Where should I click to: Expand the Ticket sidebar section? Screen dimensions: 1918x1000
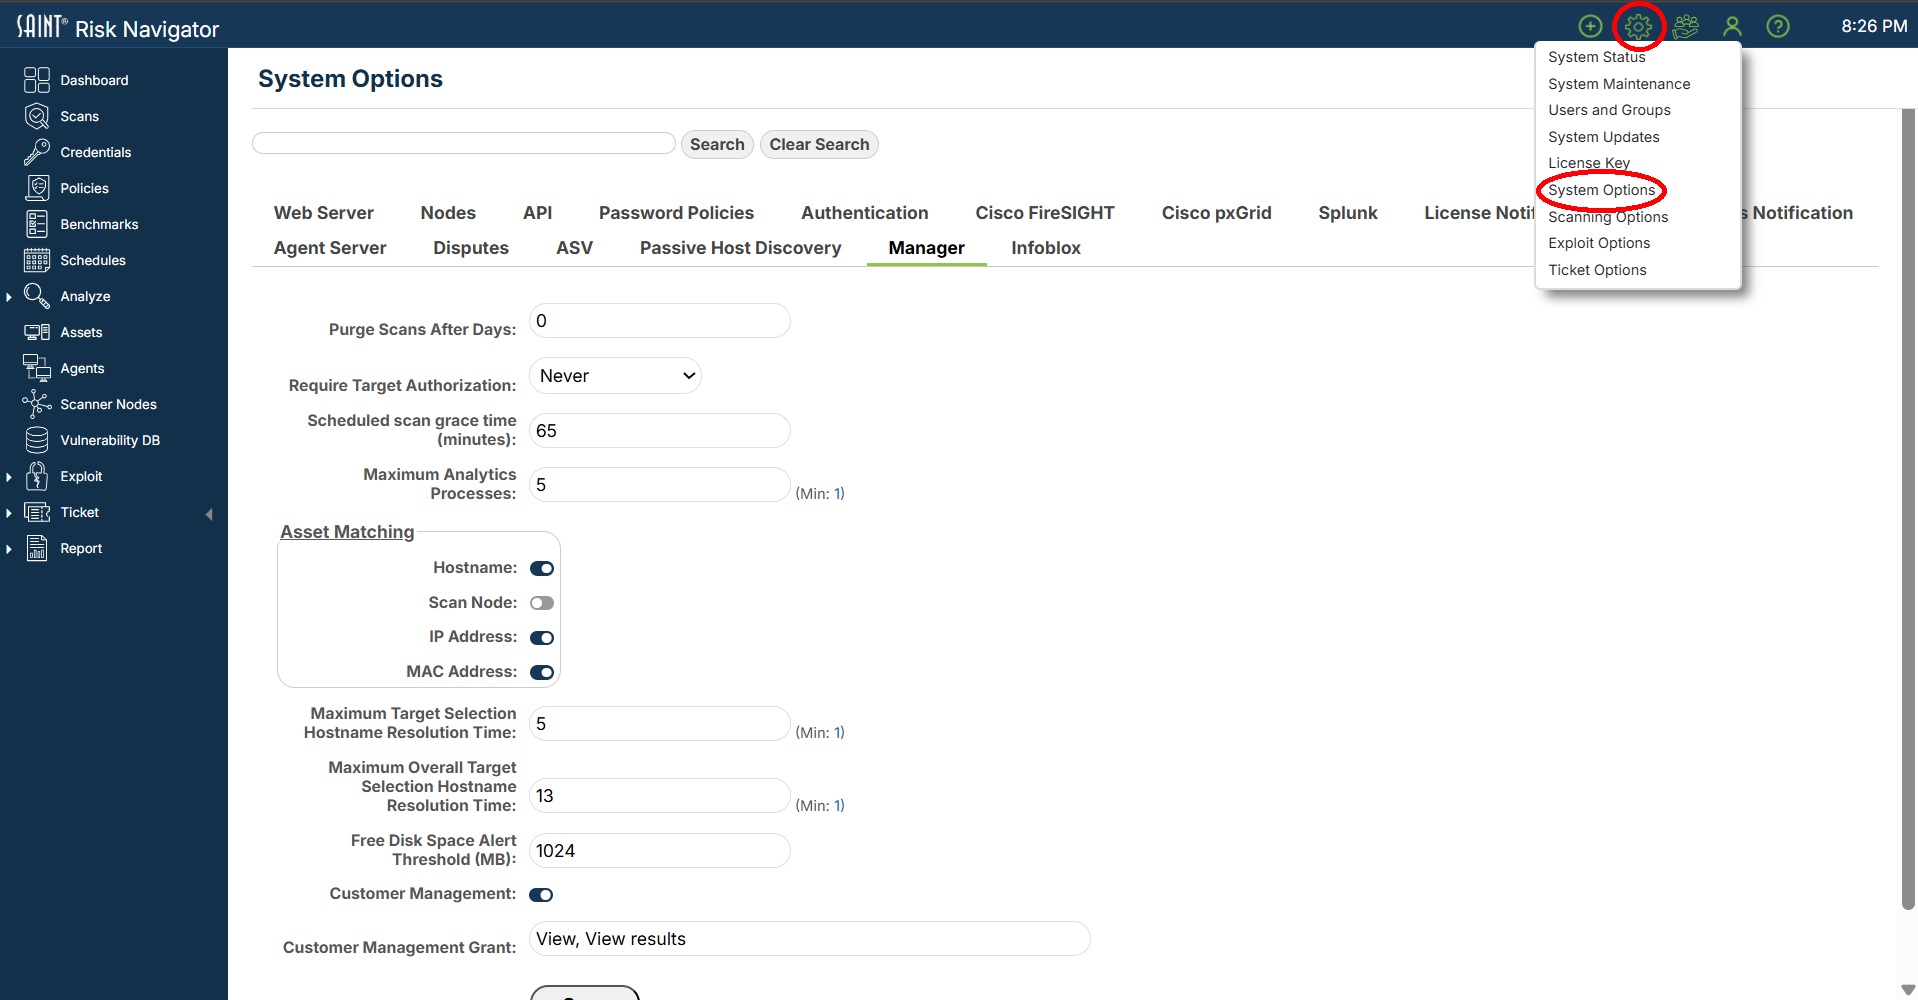tap(9, 513)
